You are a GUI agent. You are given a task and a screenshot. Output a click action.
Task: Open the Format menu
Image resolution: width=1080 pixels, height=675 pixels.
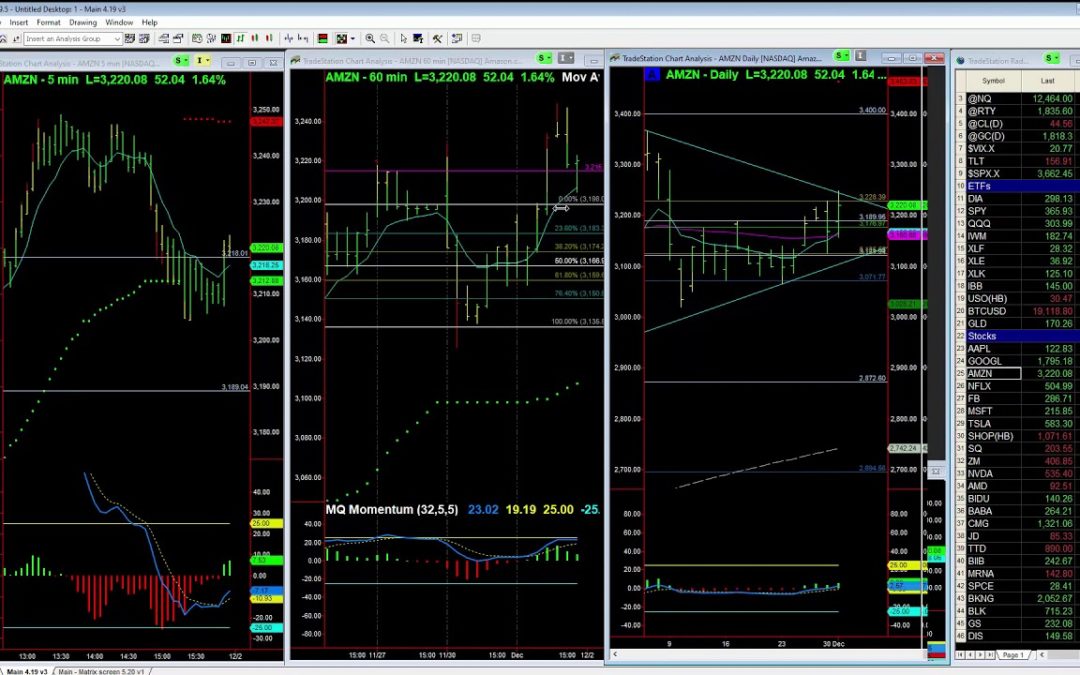(48, 22)
